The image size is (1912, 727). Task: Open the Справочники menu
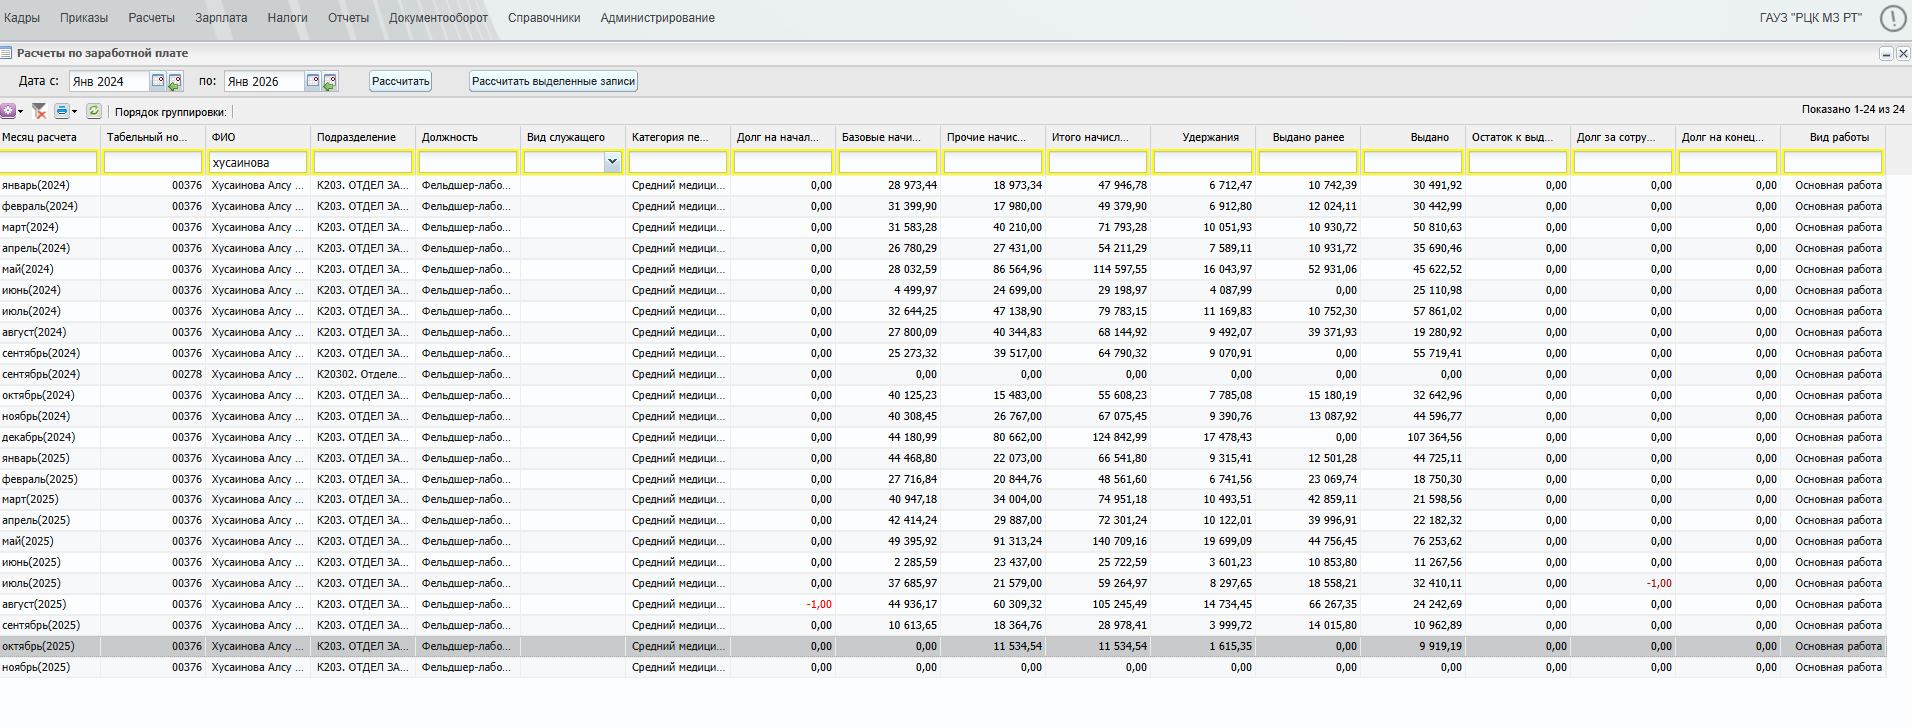544,18
